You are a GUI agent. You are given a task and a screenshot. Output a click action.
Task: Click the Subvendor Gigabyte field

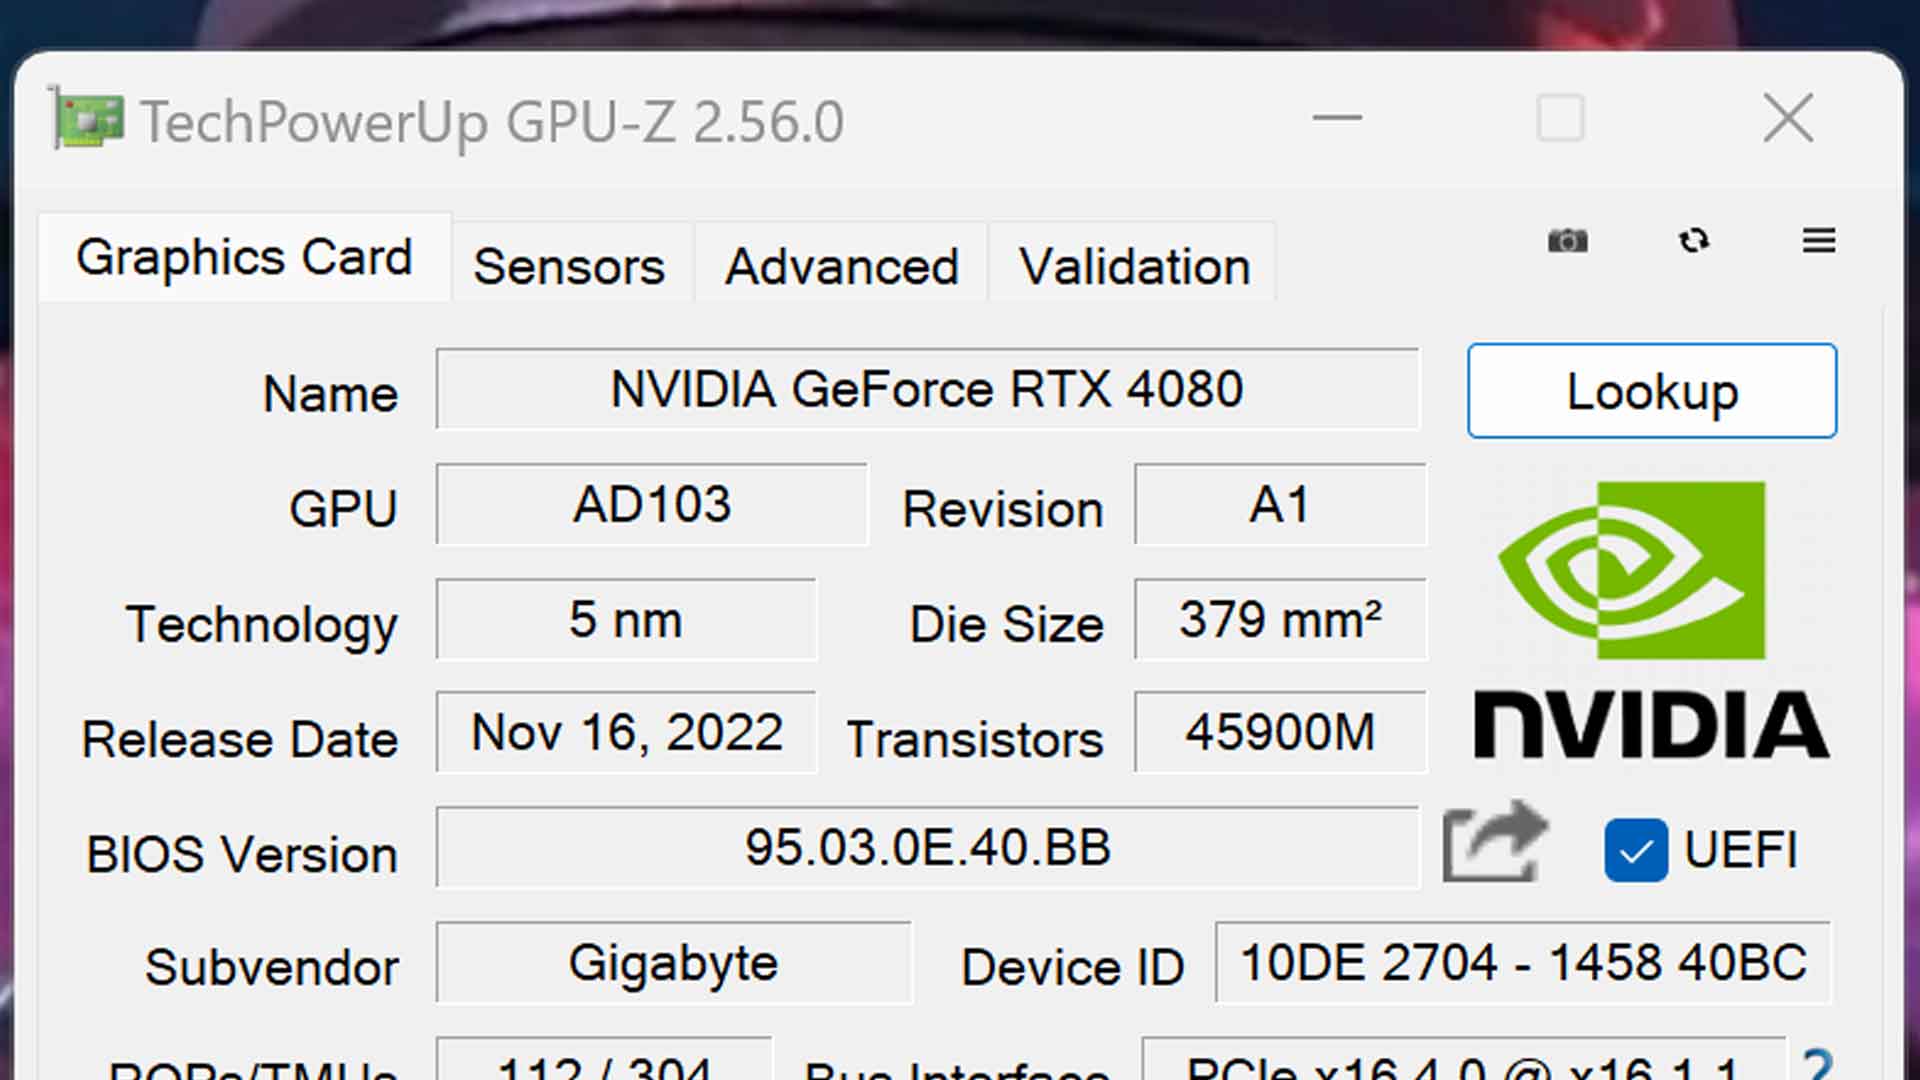(x=673, y=964)
